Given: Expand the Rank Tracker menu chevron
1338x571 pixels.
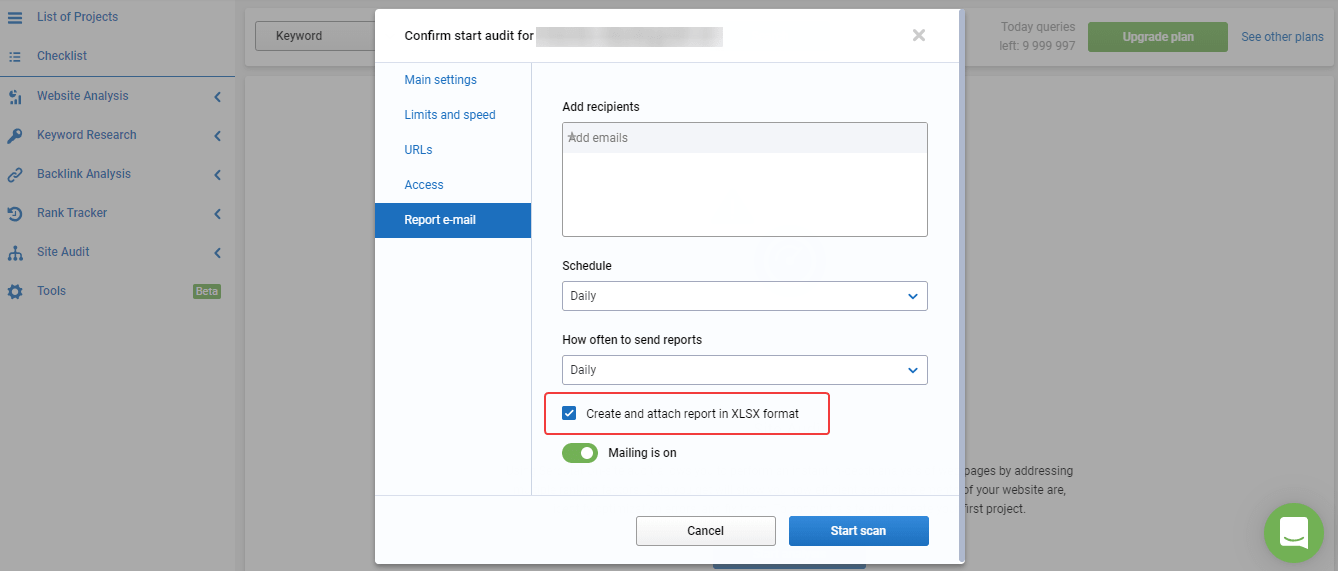Looking at the screenshot, I should (x=217, y=214).
